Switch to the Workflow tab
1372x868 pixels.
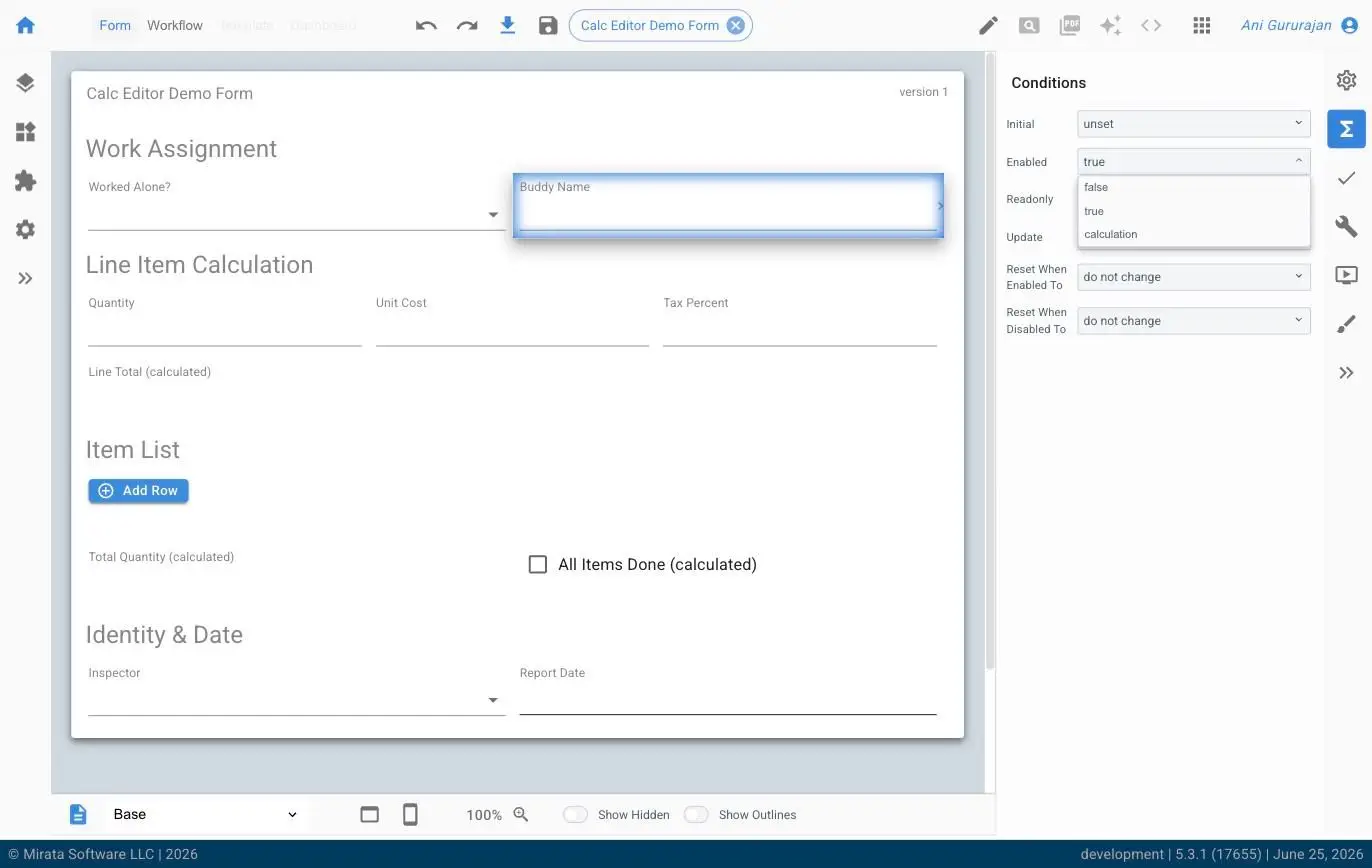(175, 25)
